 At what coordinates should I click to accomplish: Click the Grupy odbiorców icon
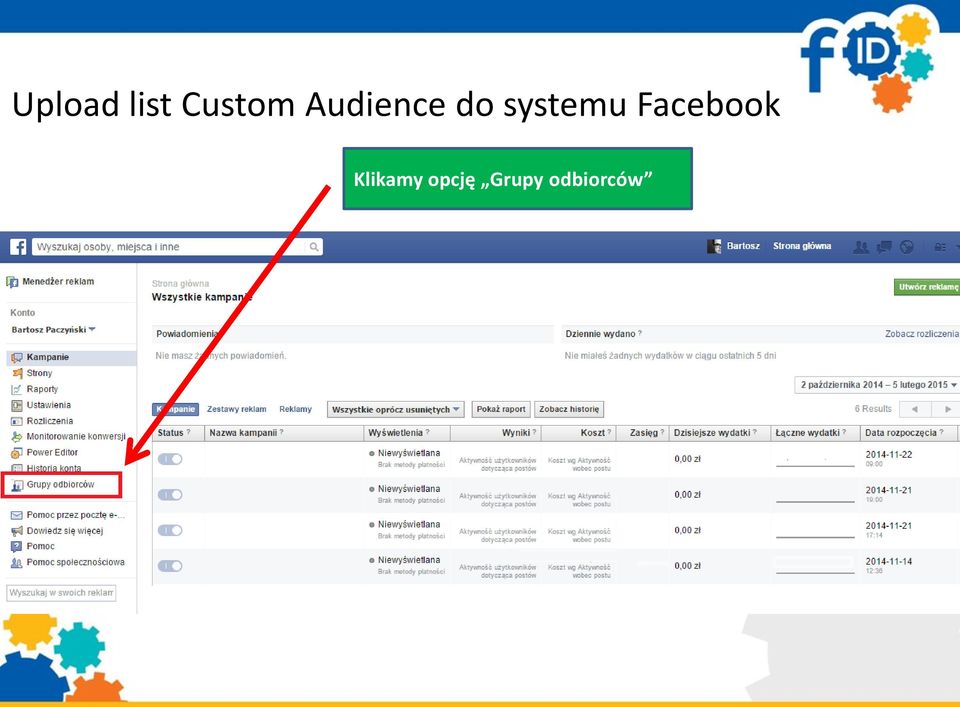click(x=17, y=485)
